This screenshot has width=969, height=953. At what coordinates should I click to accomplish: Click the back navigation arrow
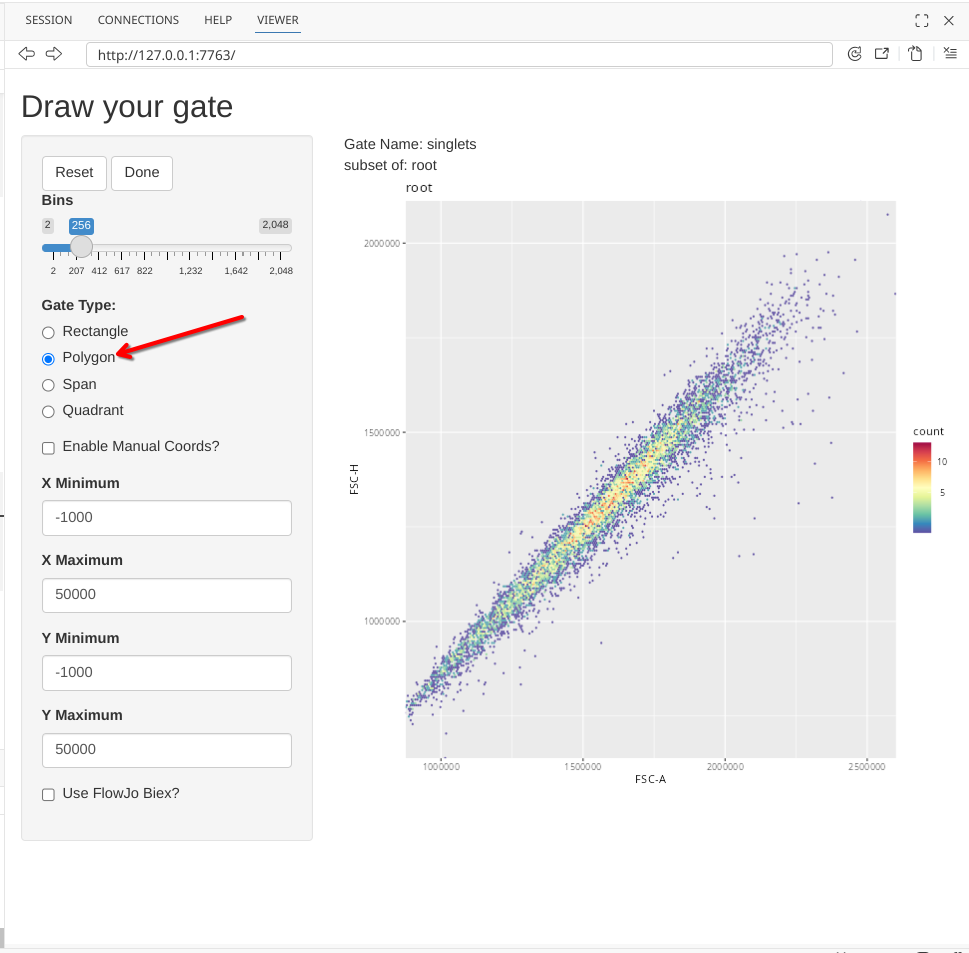(x=27, y=54)
